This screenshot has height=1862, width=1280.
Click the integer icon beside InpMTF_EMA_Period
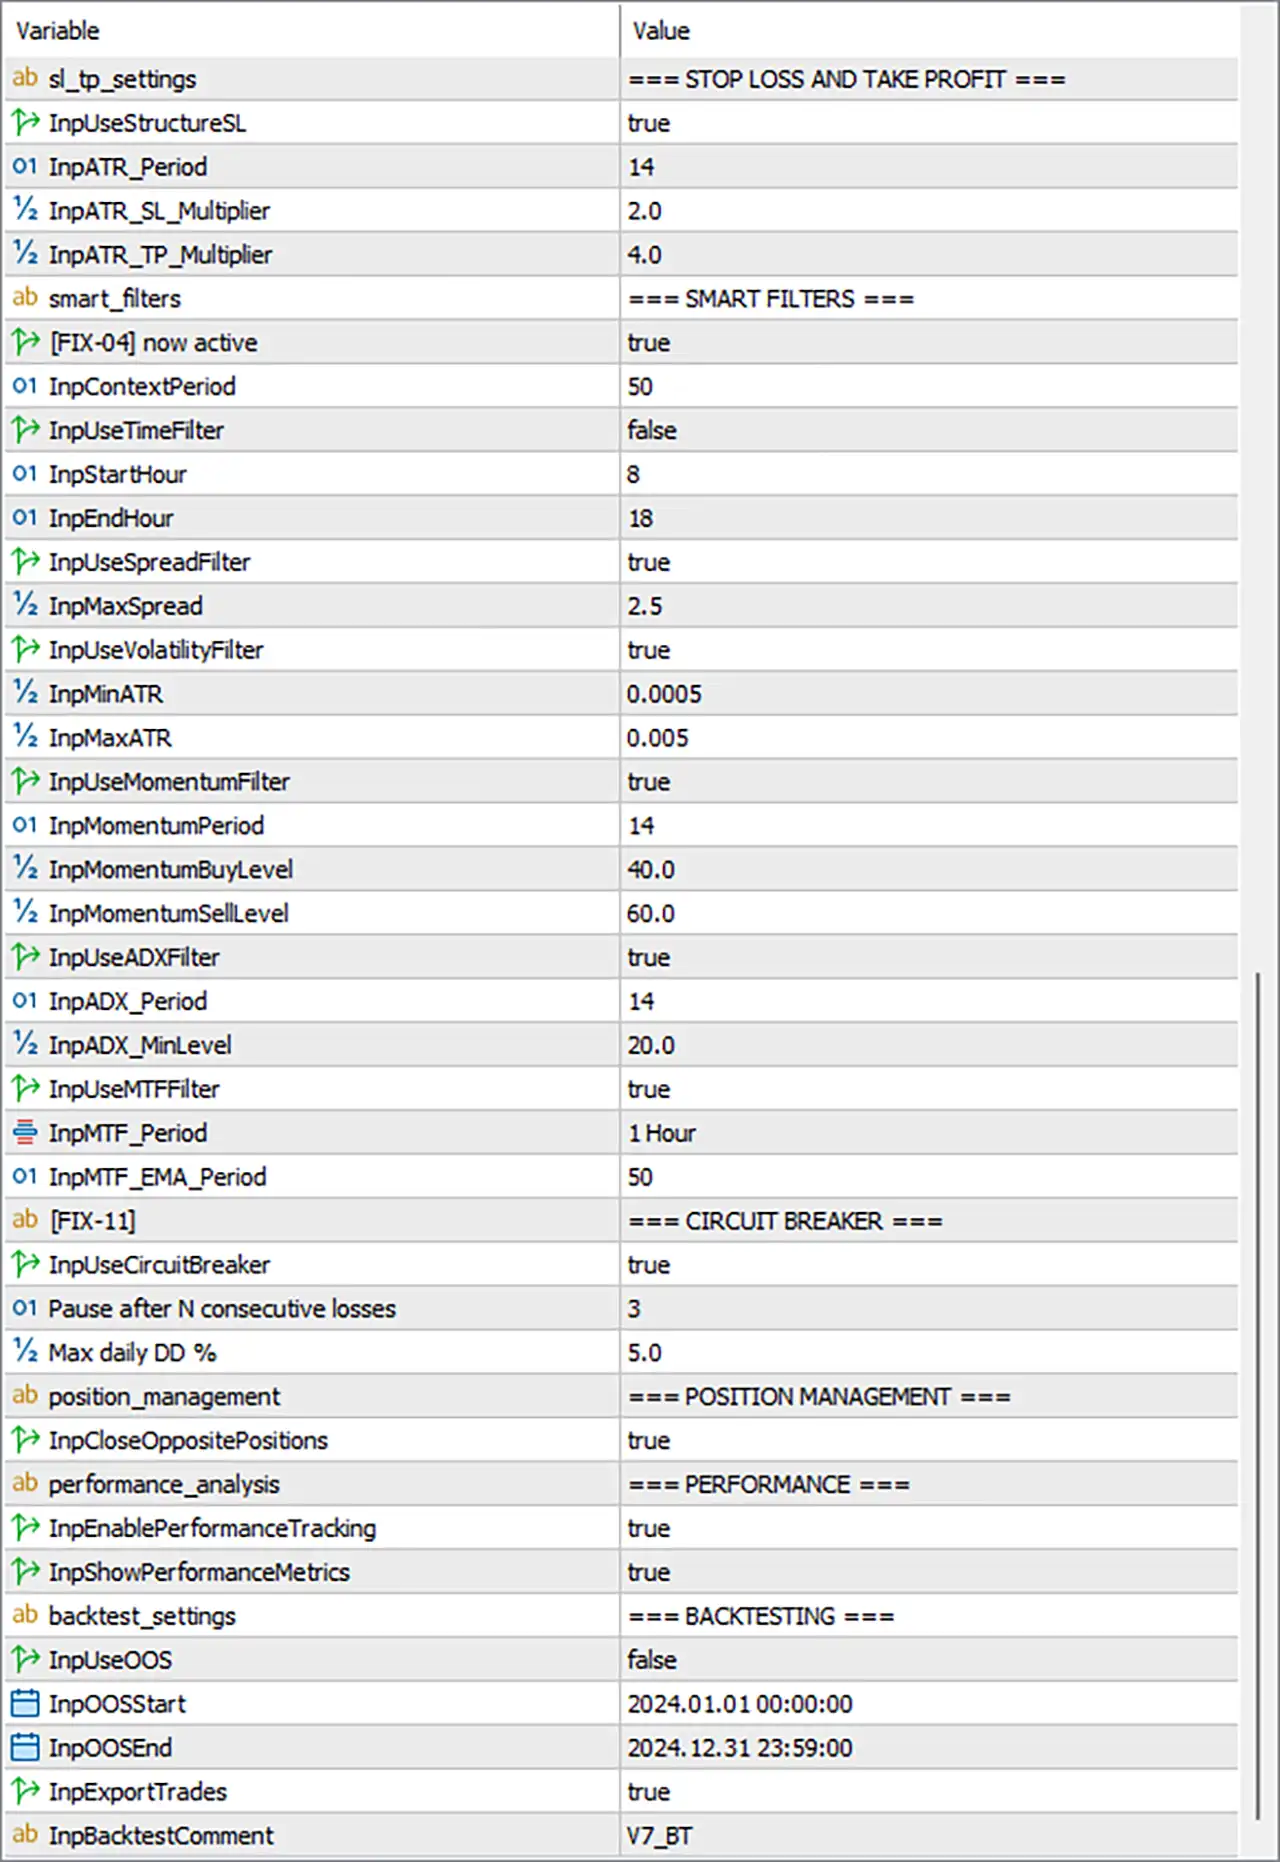click(x=25, y=1176)
